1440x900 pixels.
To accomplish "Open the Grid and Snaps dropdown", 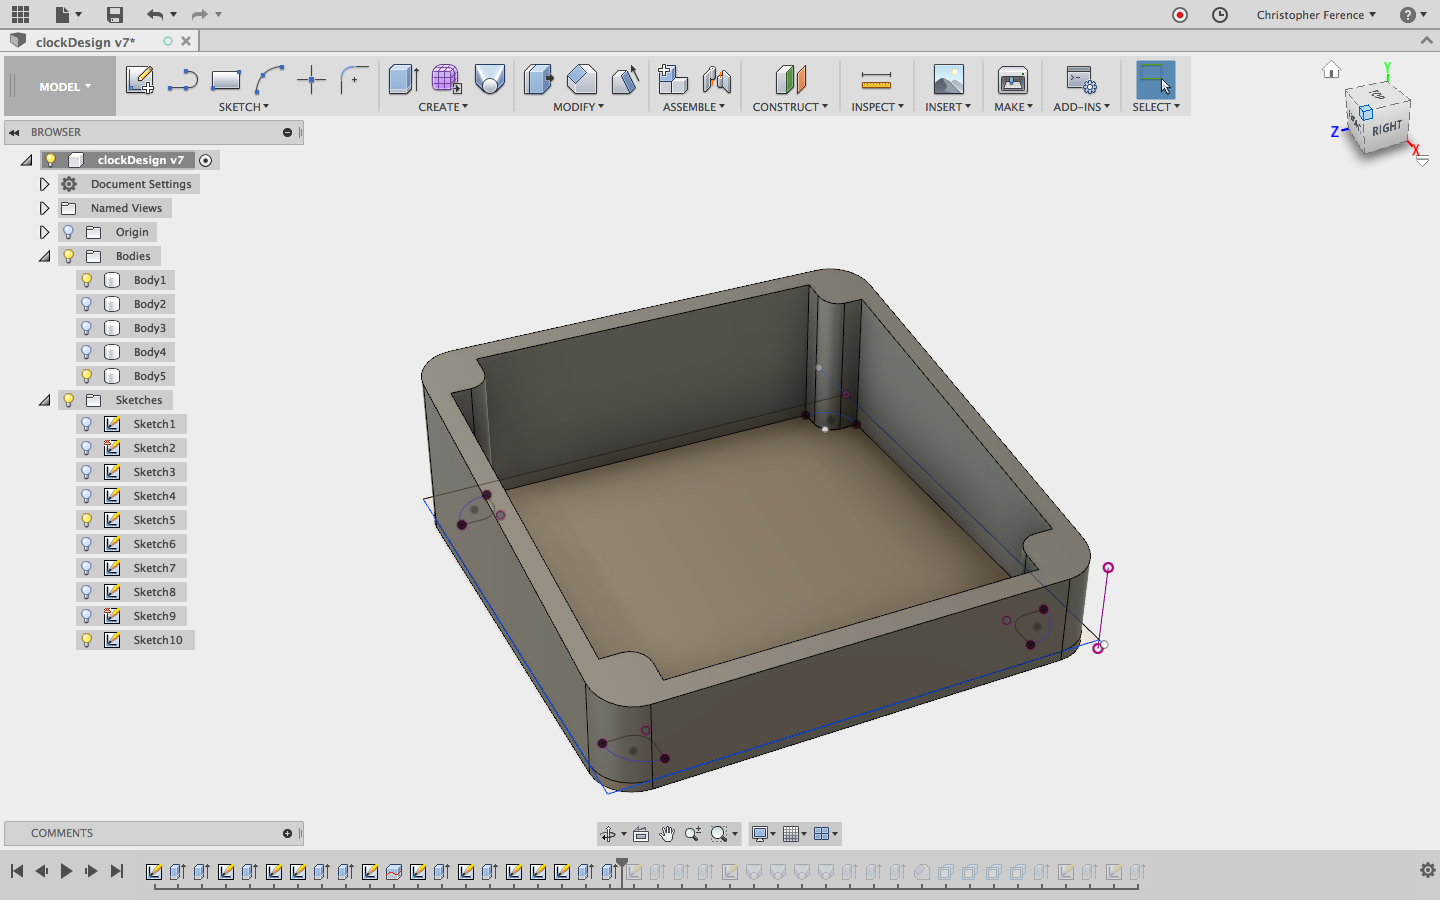I will point(795,834).
